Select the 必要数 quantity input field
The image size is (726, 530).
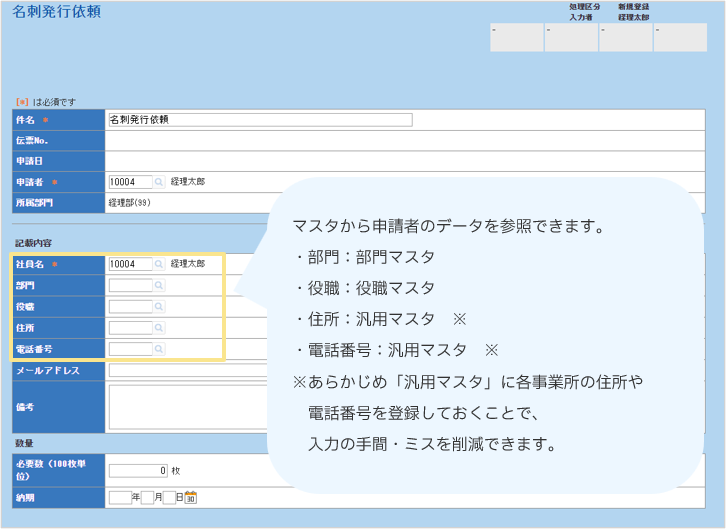[138, 470]
